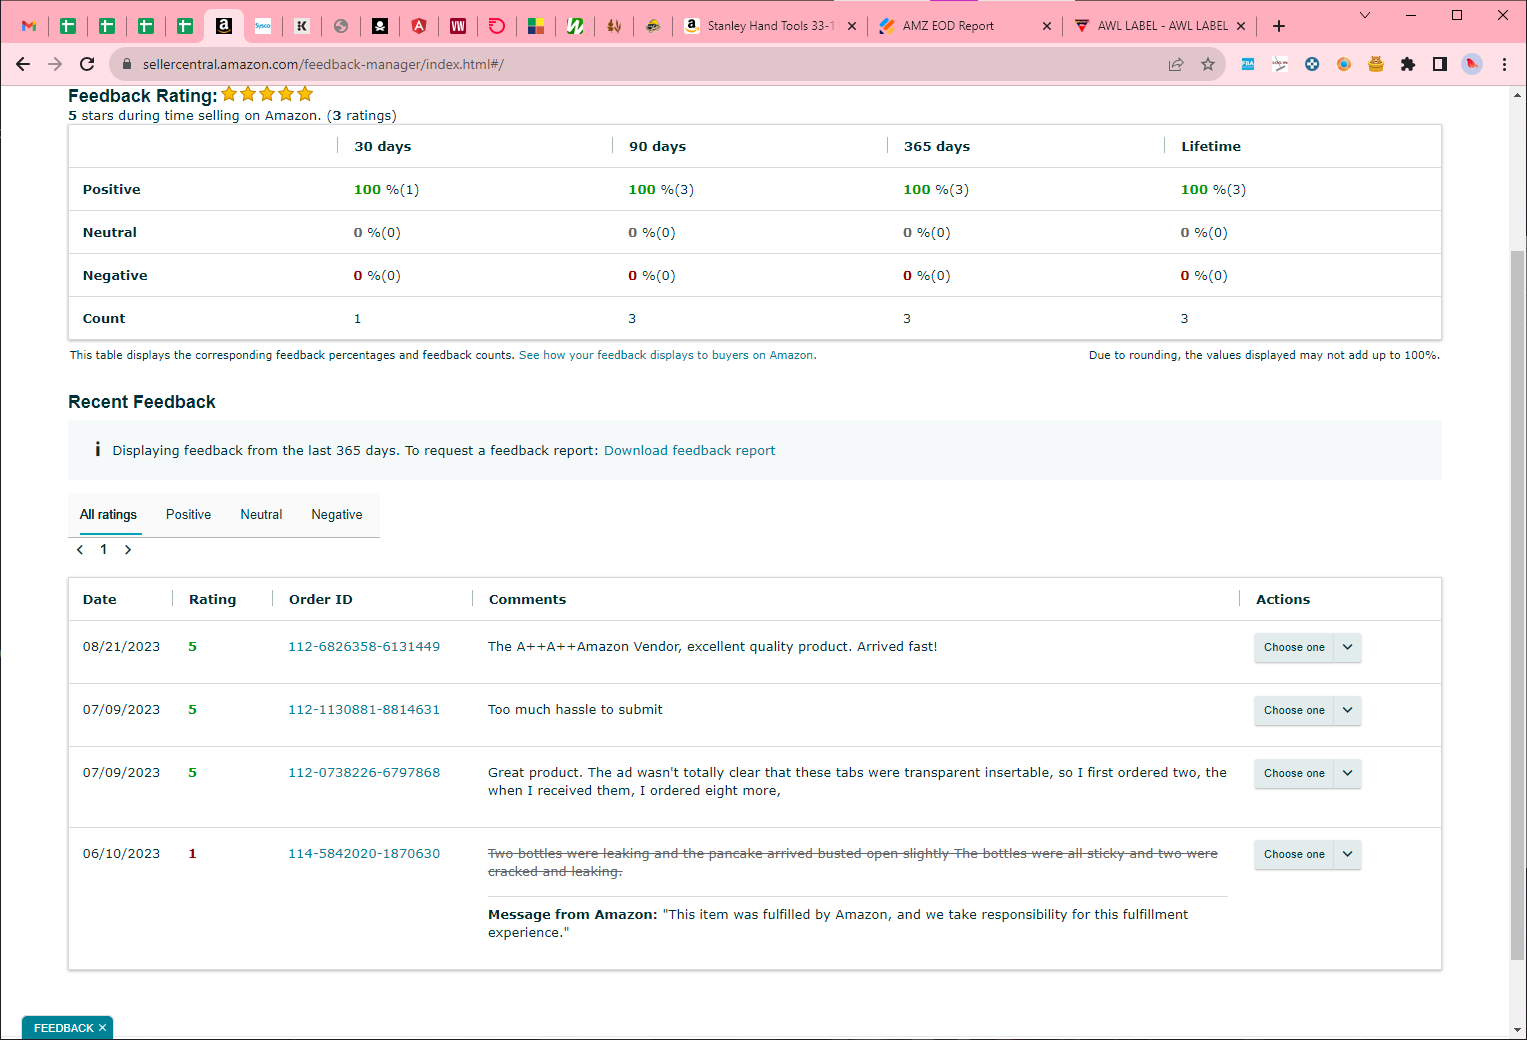Open the green slash-N icon tab

tap(575, 26)
